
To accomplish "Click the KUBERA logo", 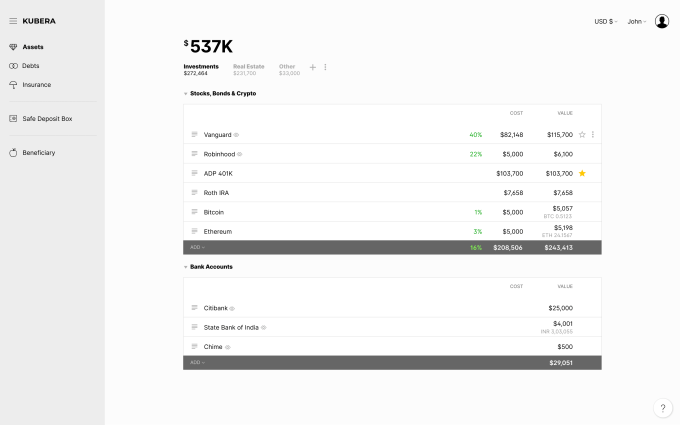I will tap(39, 21).
